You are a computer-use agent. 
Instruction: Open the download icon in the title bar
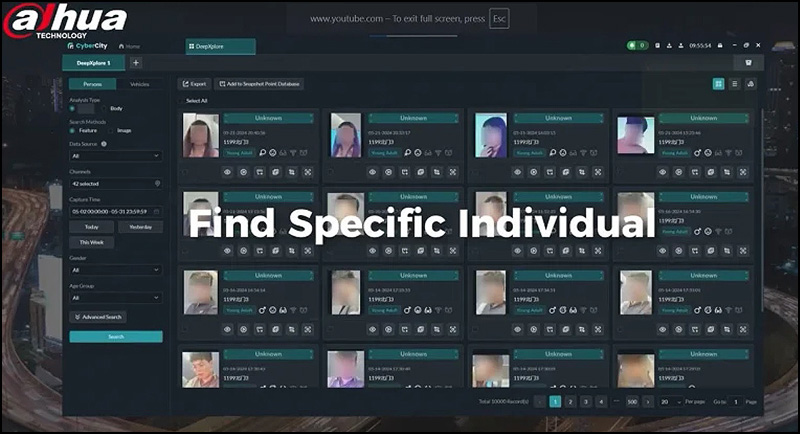pyautogui.click(x=669, y=45)
